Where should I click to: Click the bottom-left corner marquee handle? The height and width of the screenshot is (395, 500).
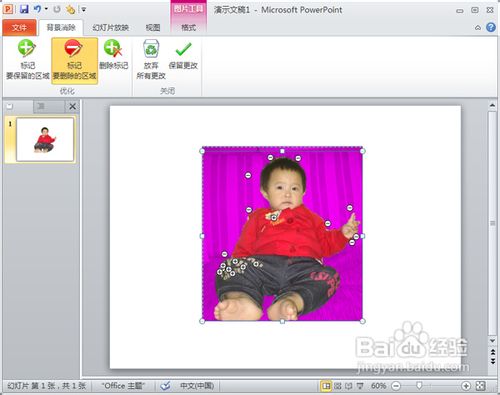[202, 321]
